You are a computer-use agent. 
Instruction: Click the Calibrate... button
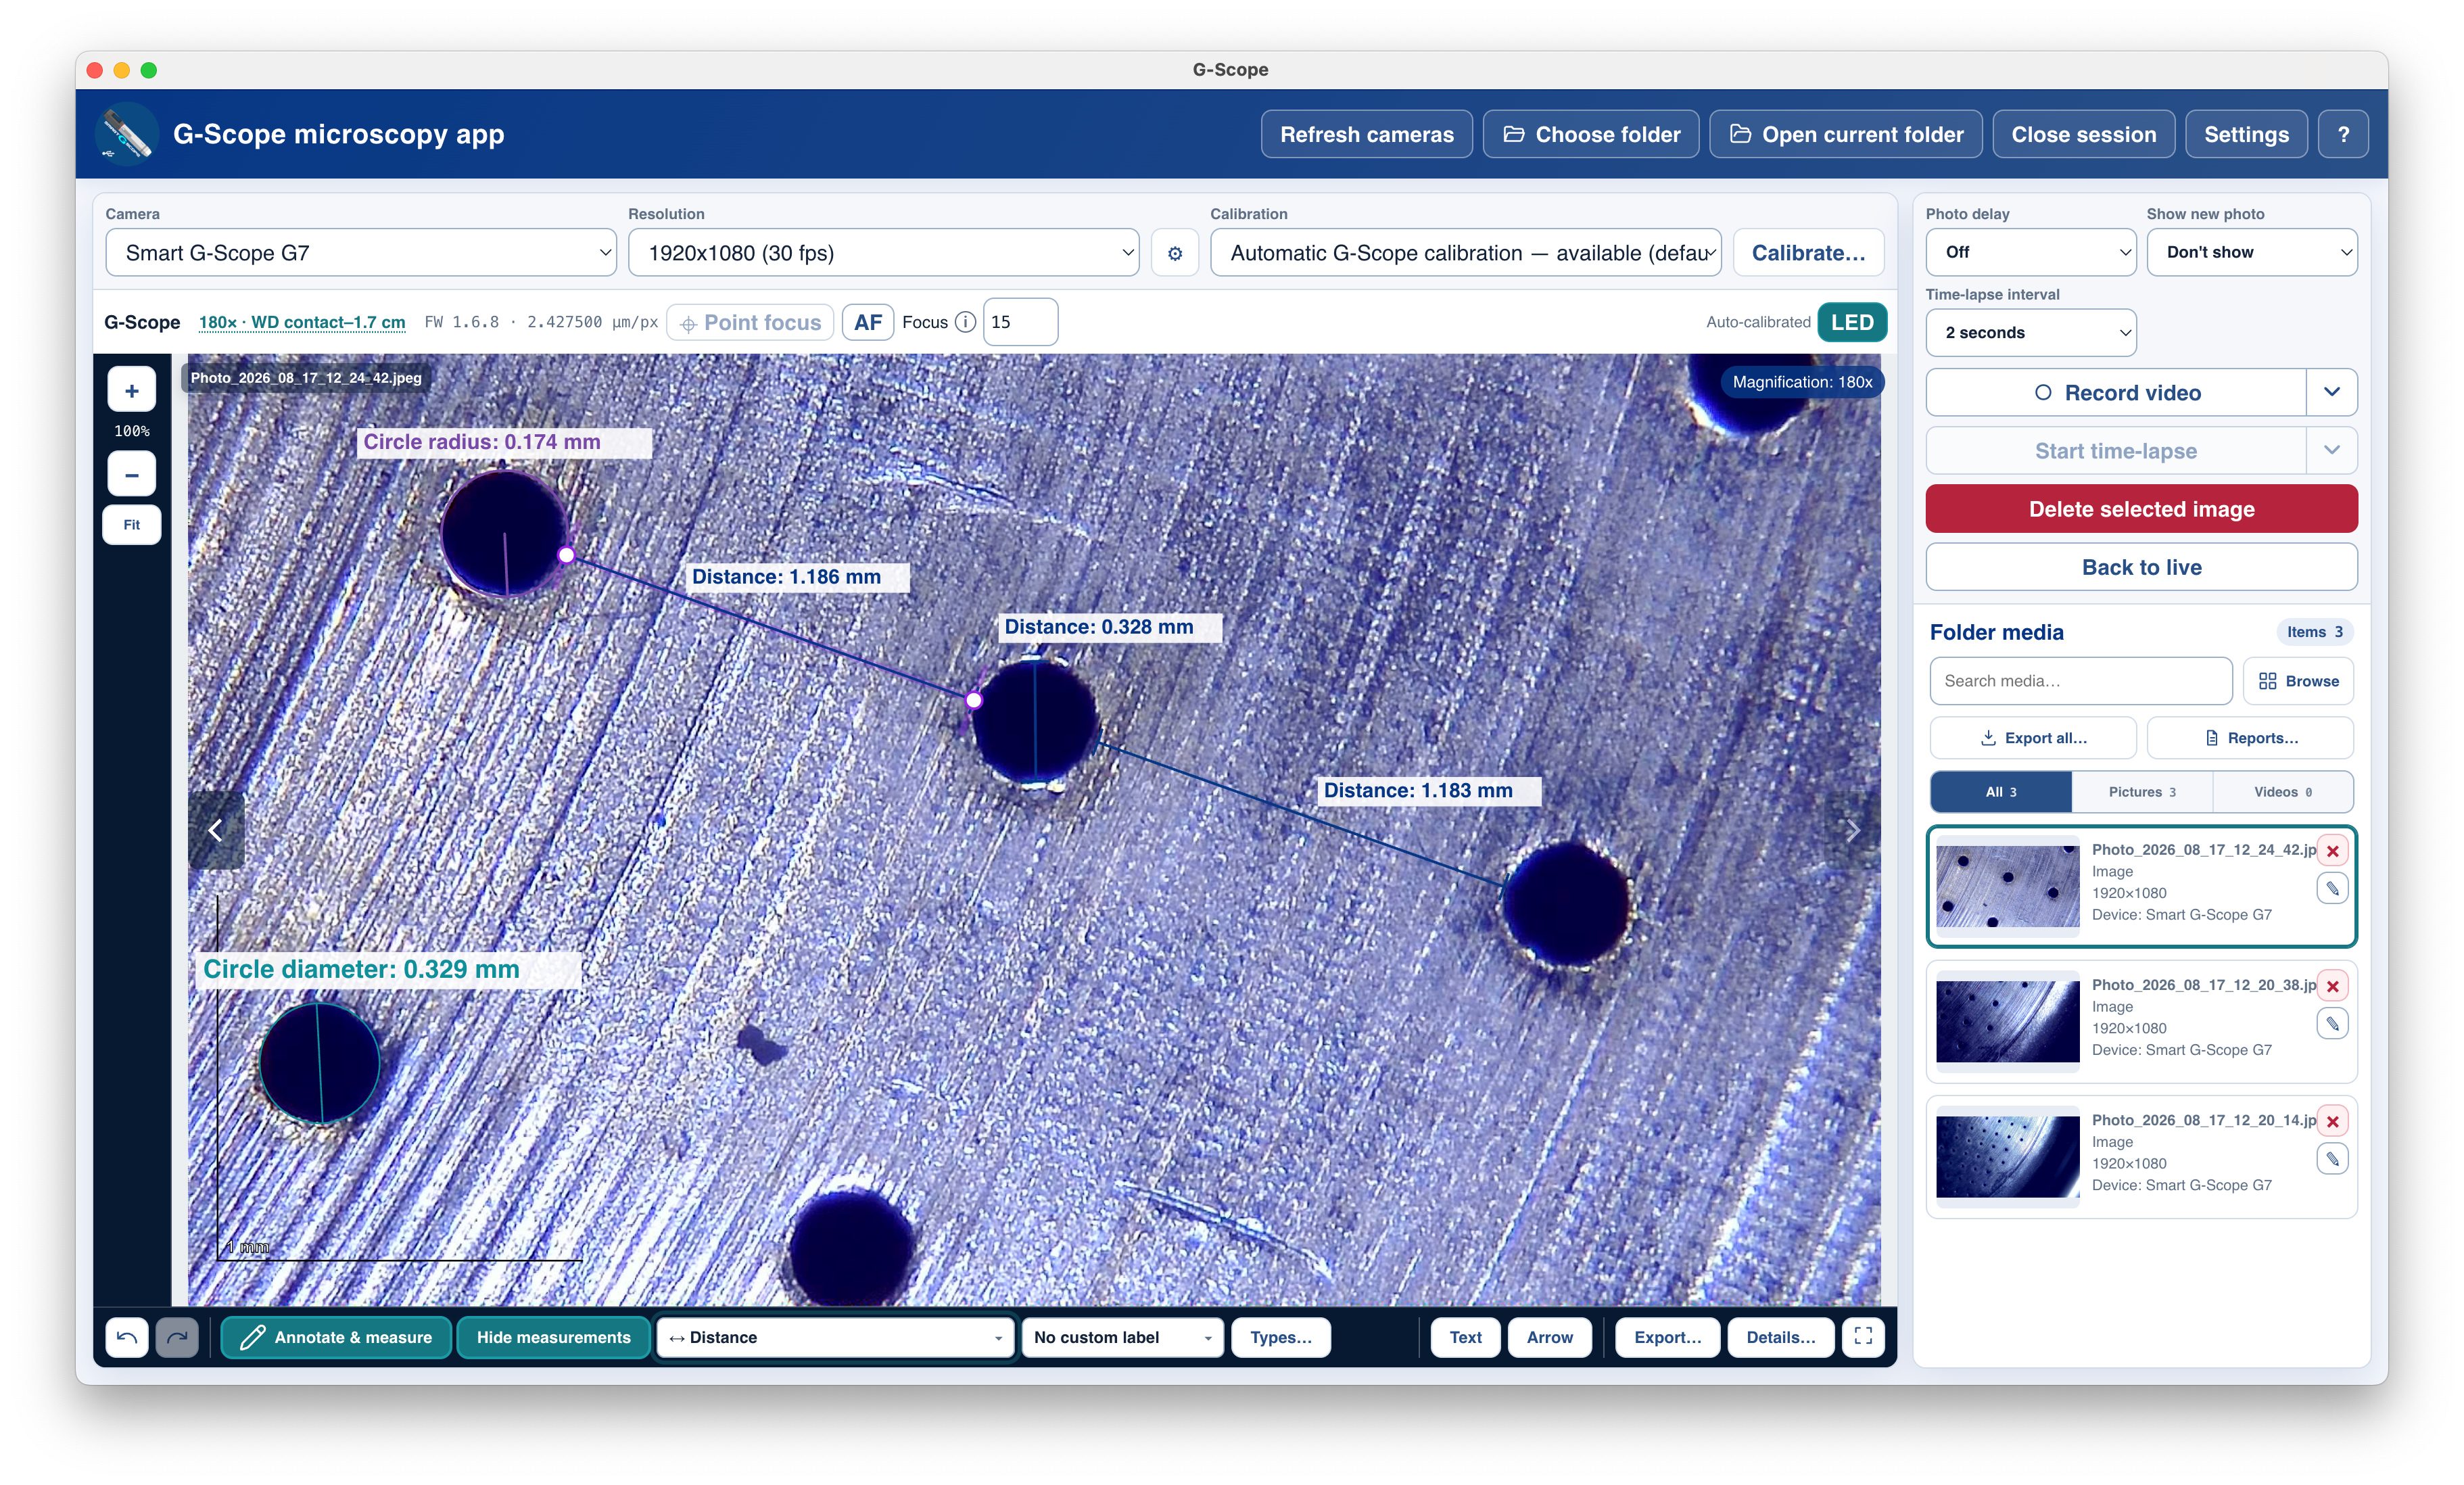[1808, 253]
